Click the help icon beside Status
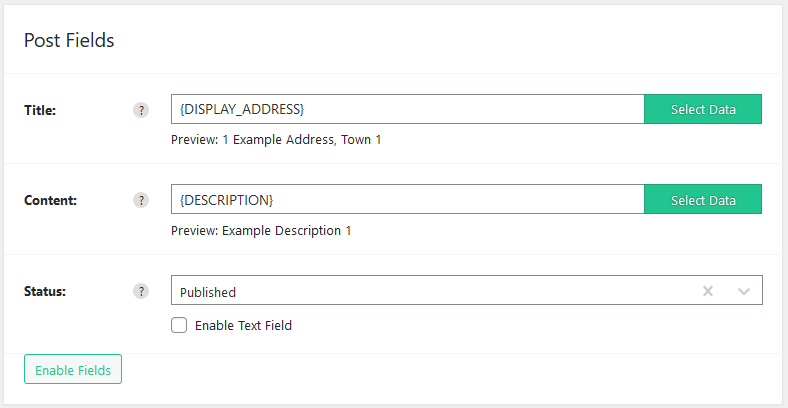Screen dimensions: 788x408 click(x=141, y=291)
